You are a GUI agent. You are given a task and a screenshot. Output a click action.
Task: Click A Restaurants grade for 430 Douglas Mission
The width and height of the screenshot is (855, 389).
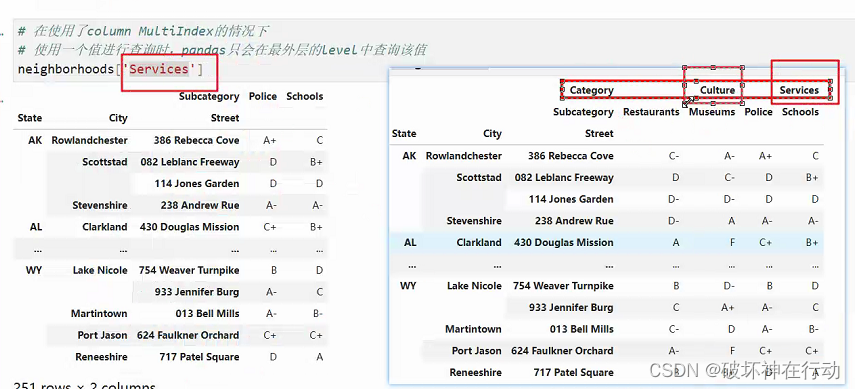click(676, 243)
